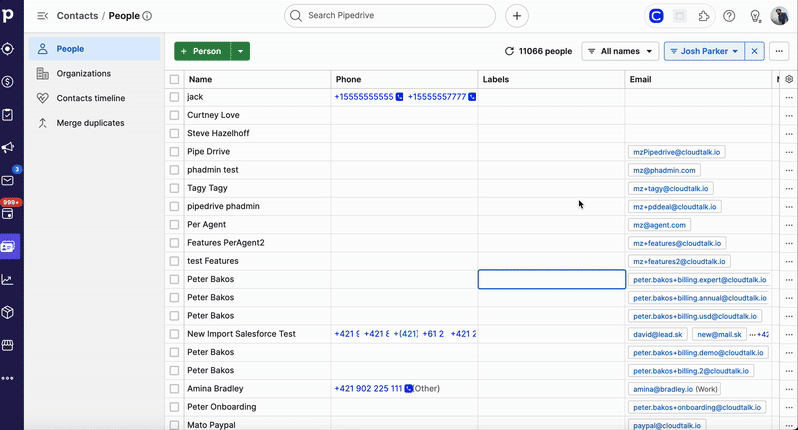This screenshot has width=798, height=430.
Task: Open the help question mark icon
Action: [729, 16]
